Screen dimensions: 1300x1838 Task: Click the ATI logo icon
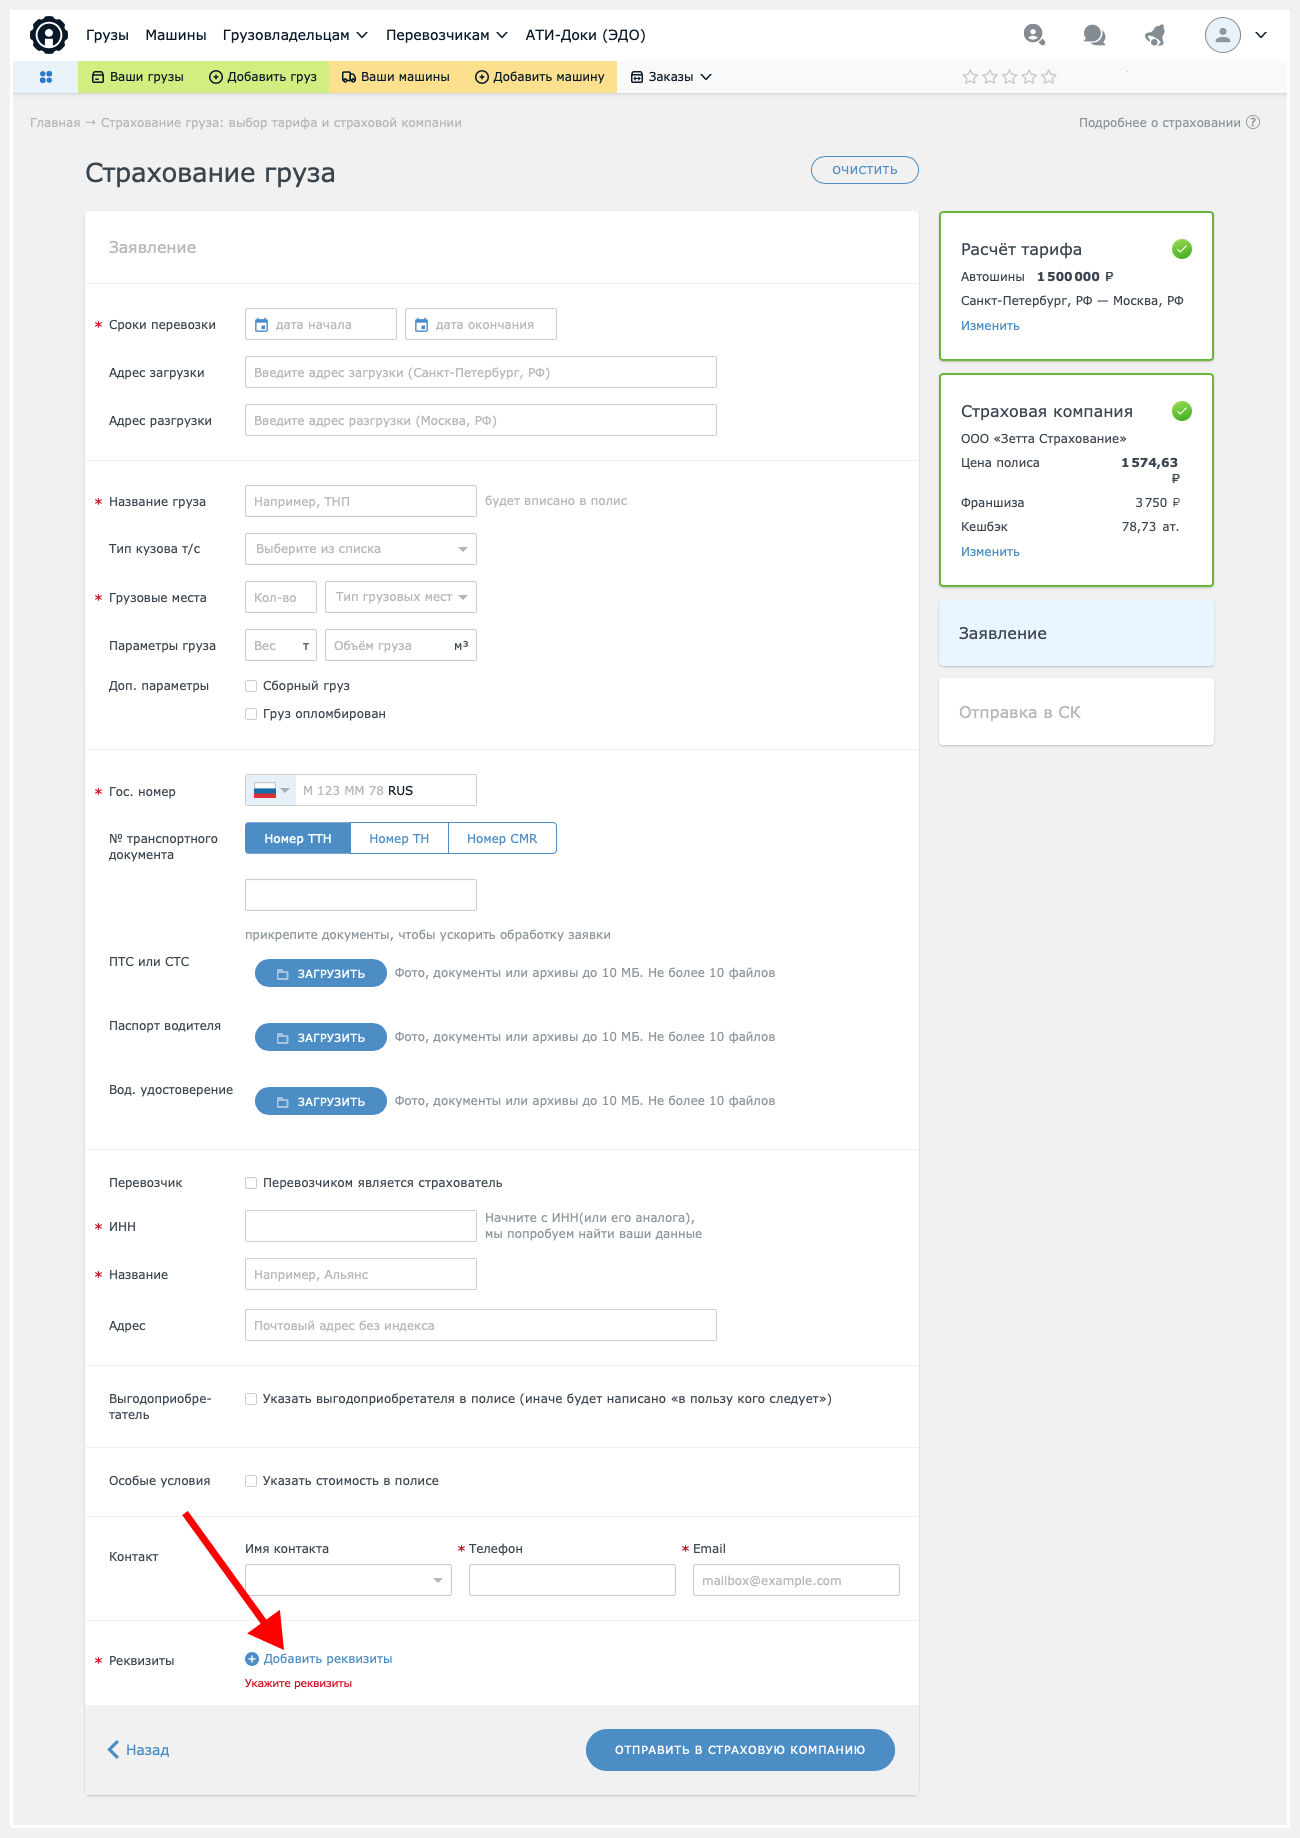coord(49,35)
